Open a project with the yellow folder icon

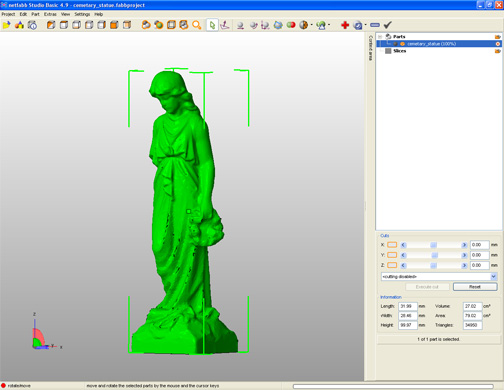pos(6,25)
